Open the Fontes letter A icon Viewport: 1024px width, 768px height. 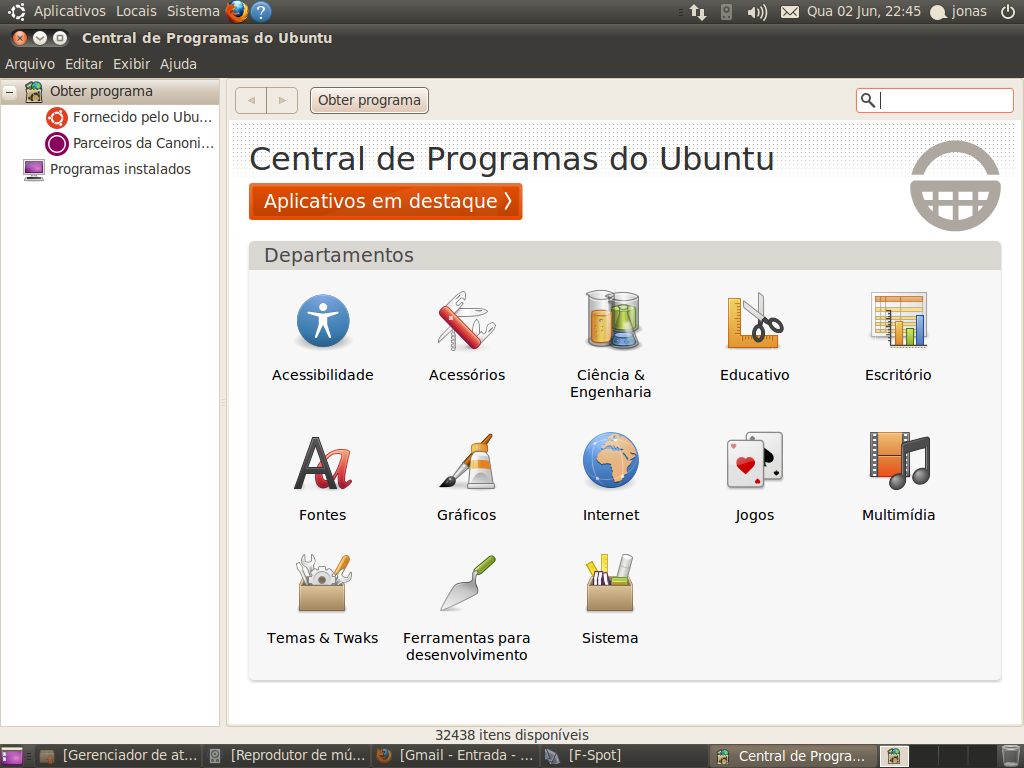coord(323,463)
